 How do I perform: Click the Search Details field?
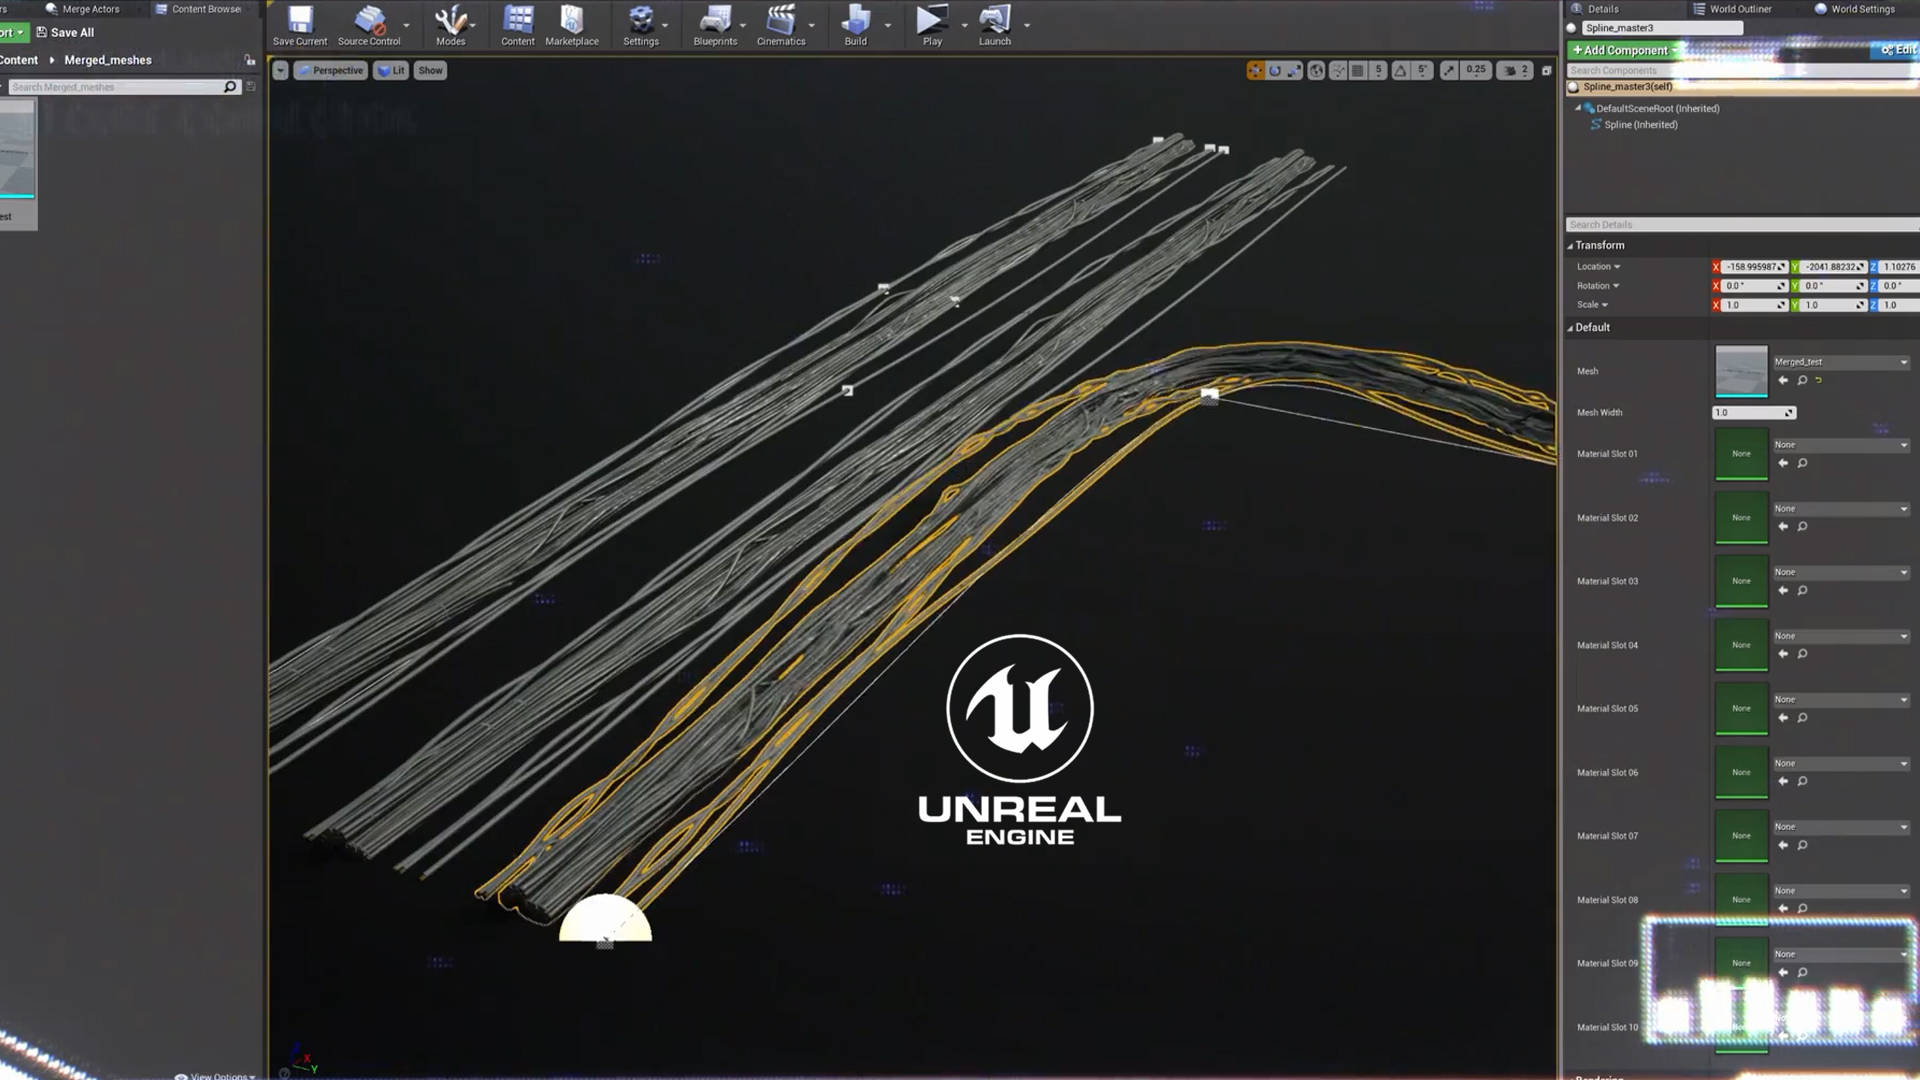(1742, 225)
